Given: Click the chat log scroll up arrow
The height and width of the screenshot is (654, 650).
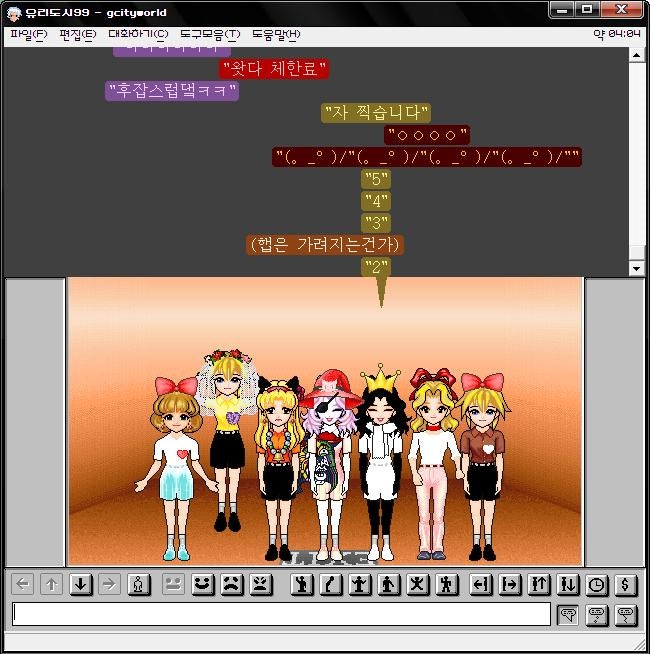Looking at the screenshot, I should pos(637,55).
